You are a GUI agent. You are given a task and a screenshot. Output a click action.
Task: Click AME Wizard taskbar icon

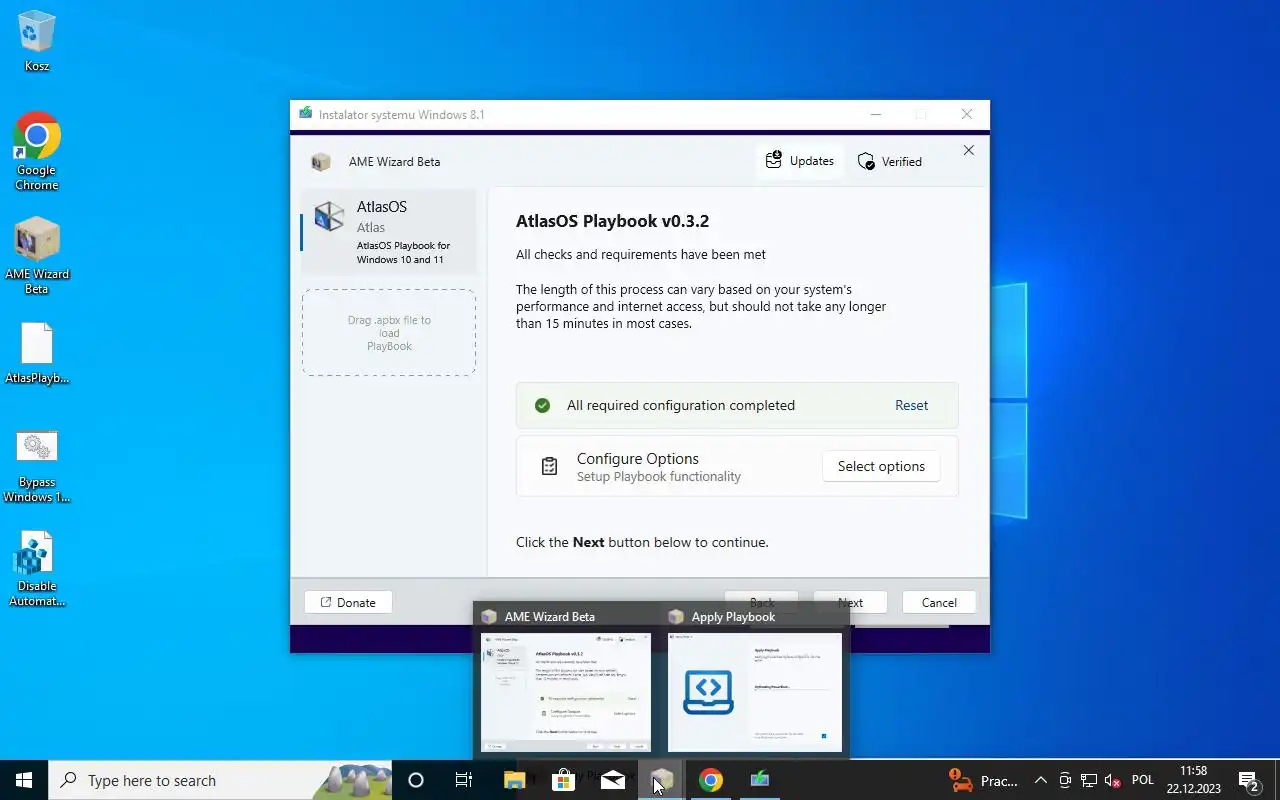661,780
